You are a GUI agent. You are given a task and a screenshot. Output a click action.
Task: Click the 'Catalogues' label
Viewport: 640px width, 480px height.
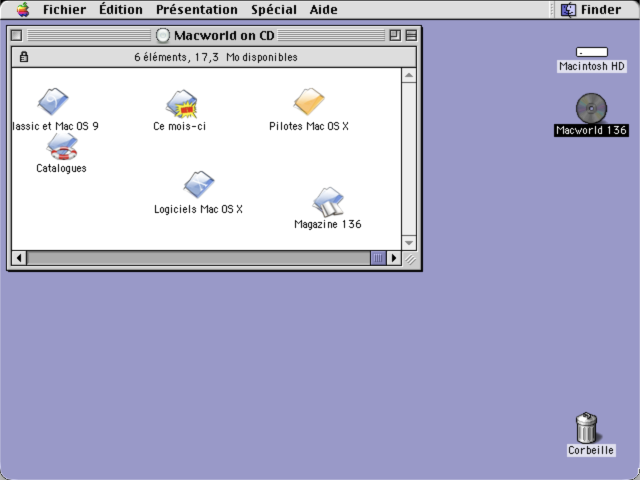pyautogui.click(x=61, y=168)
